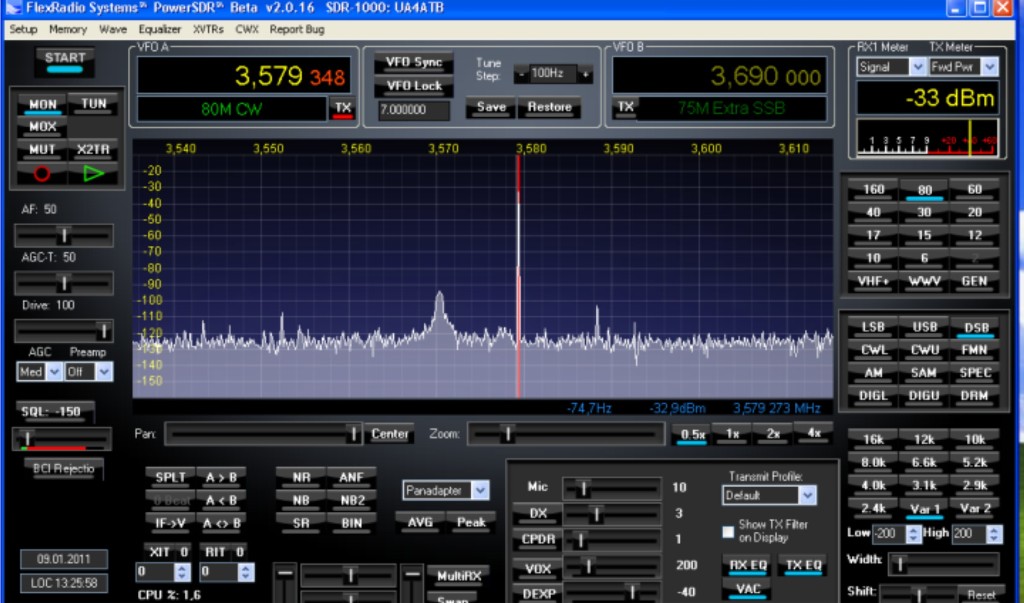The height and width of the screenshot is (603, 1024).
Task: Toggle the VFO Lock button
Action: 413,86
